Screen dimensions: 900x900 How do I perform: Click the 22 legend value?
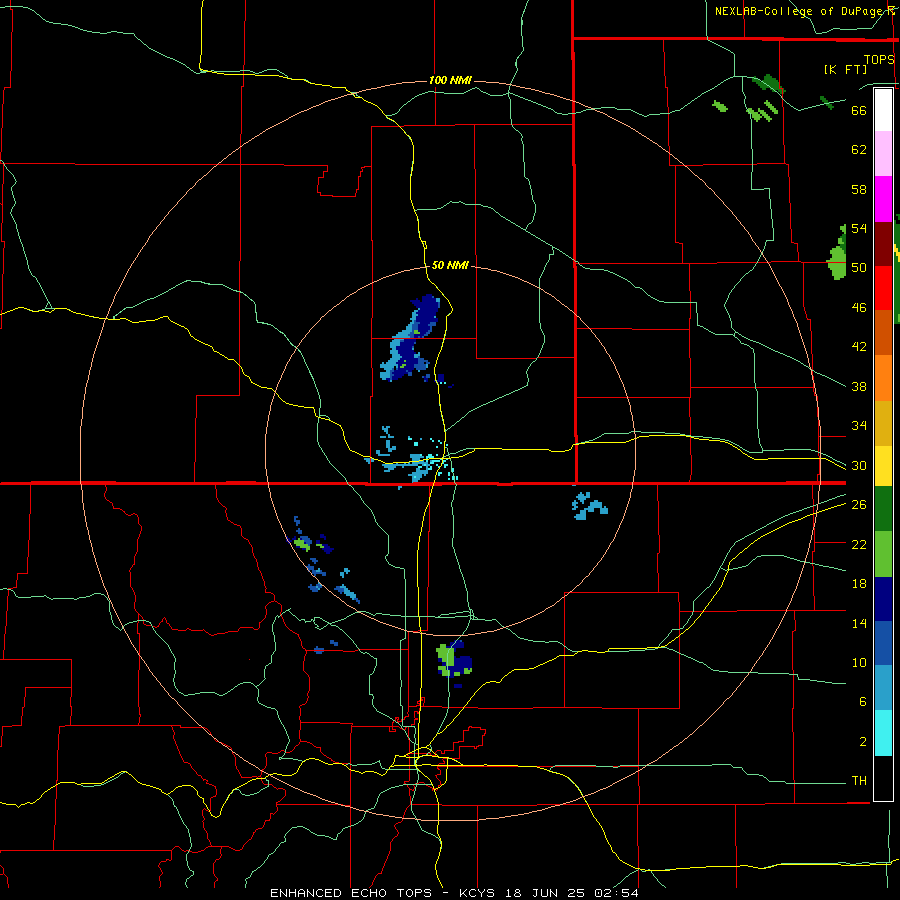[859, 544]
